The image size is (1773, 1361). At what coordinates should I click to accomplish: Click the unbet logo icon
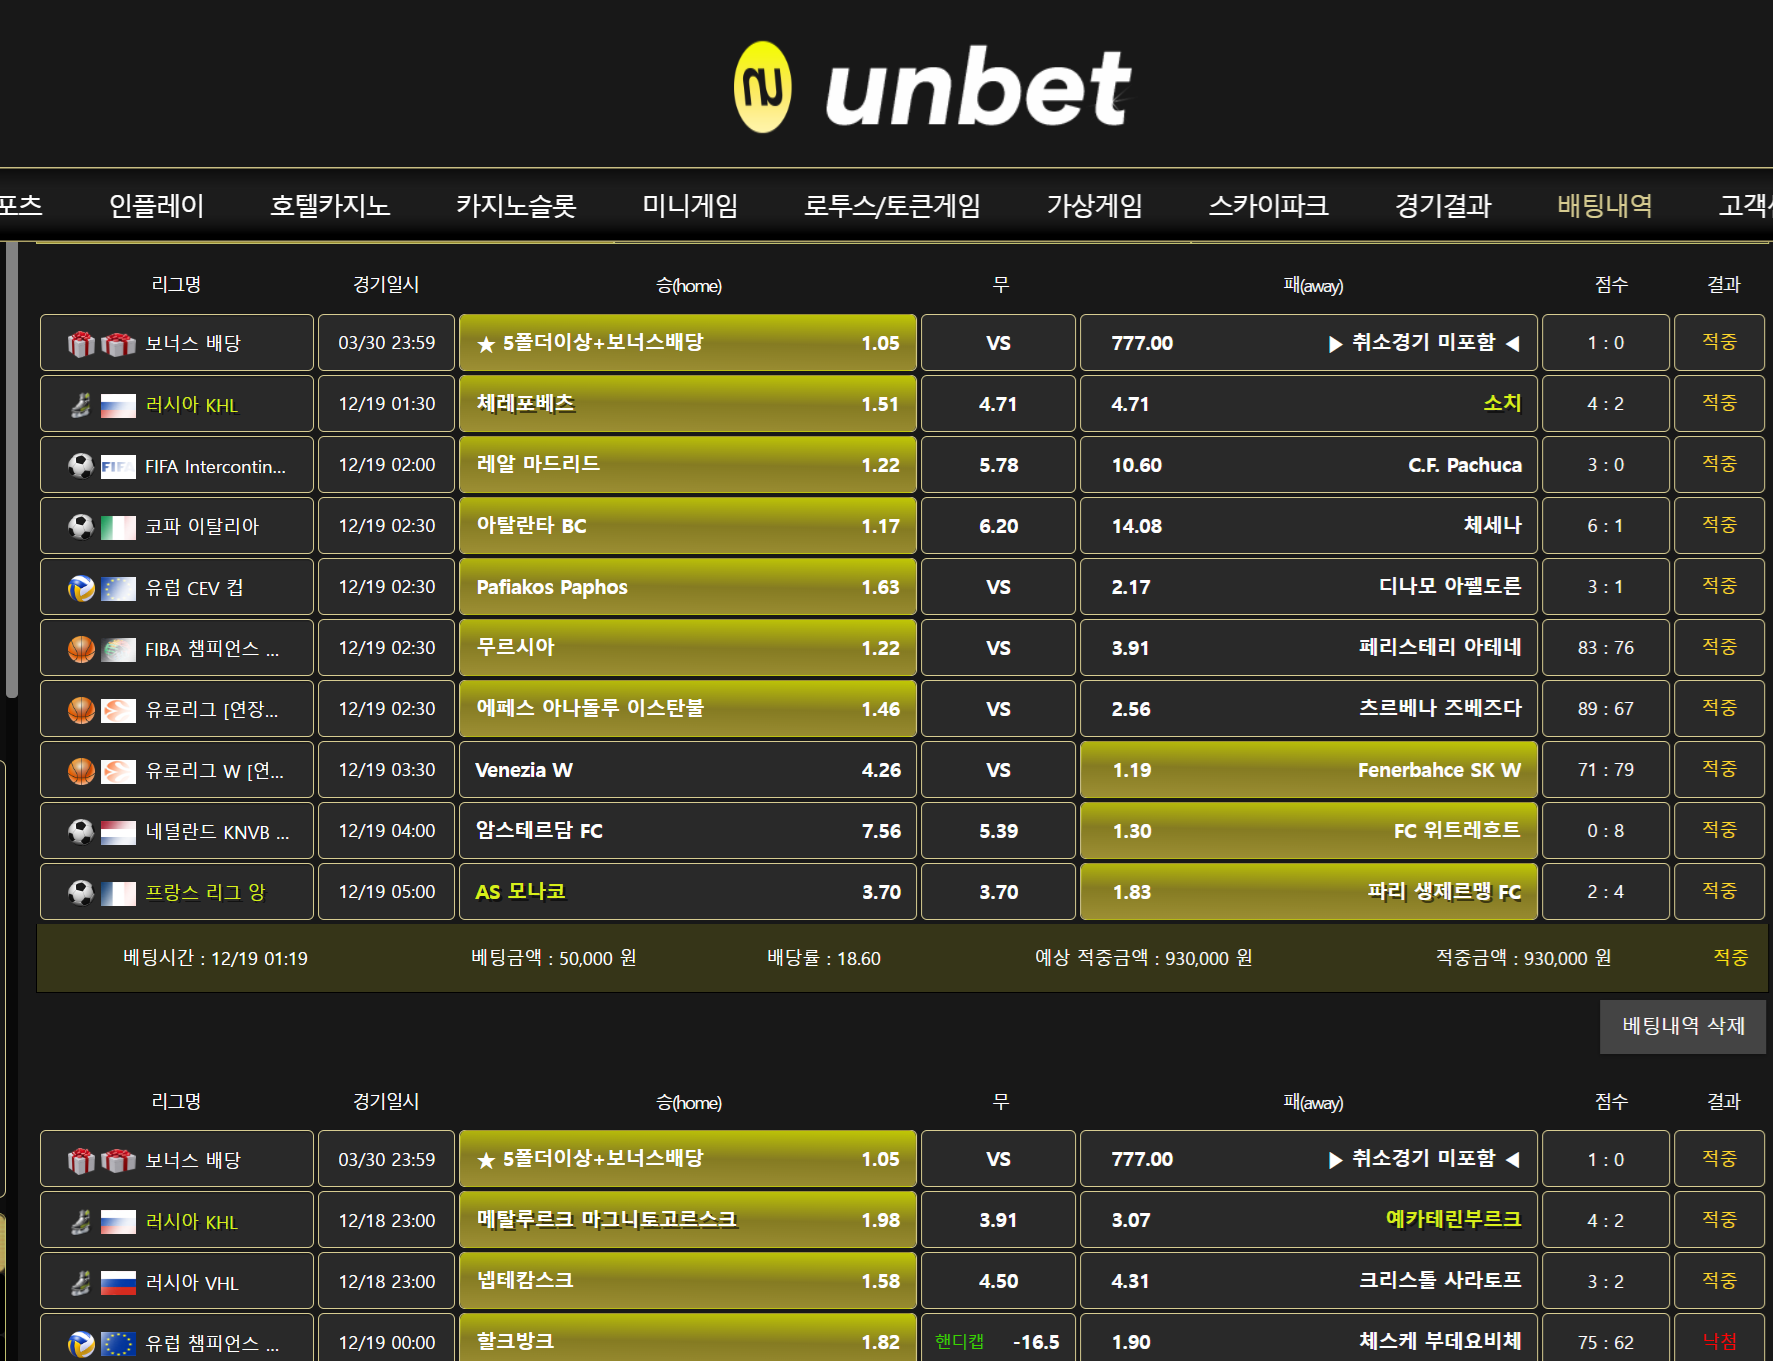(x=762, y=87)
